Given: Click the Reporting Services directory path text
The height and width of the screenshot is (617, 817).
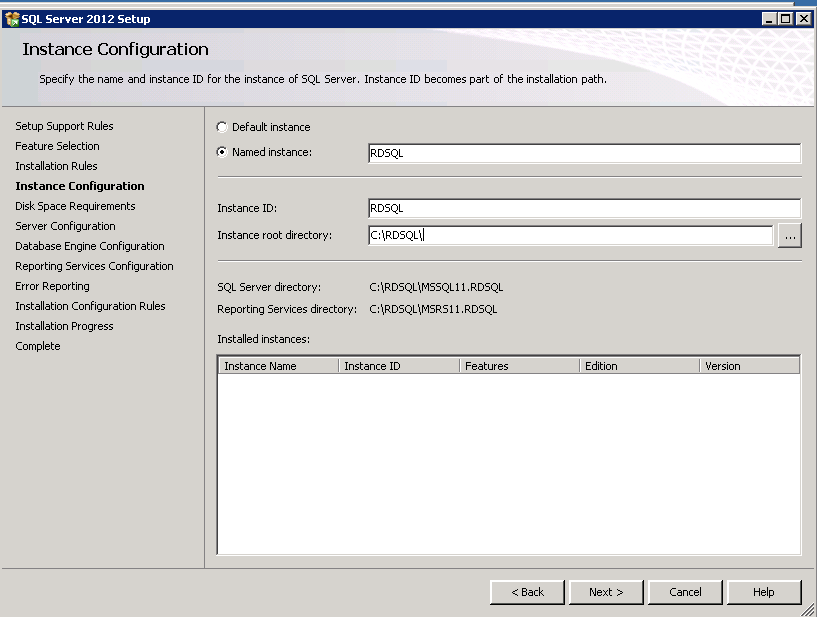Looking at the screenshot, I should pyautogui.click(x=433, y=309).
